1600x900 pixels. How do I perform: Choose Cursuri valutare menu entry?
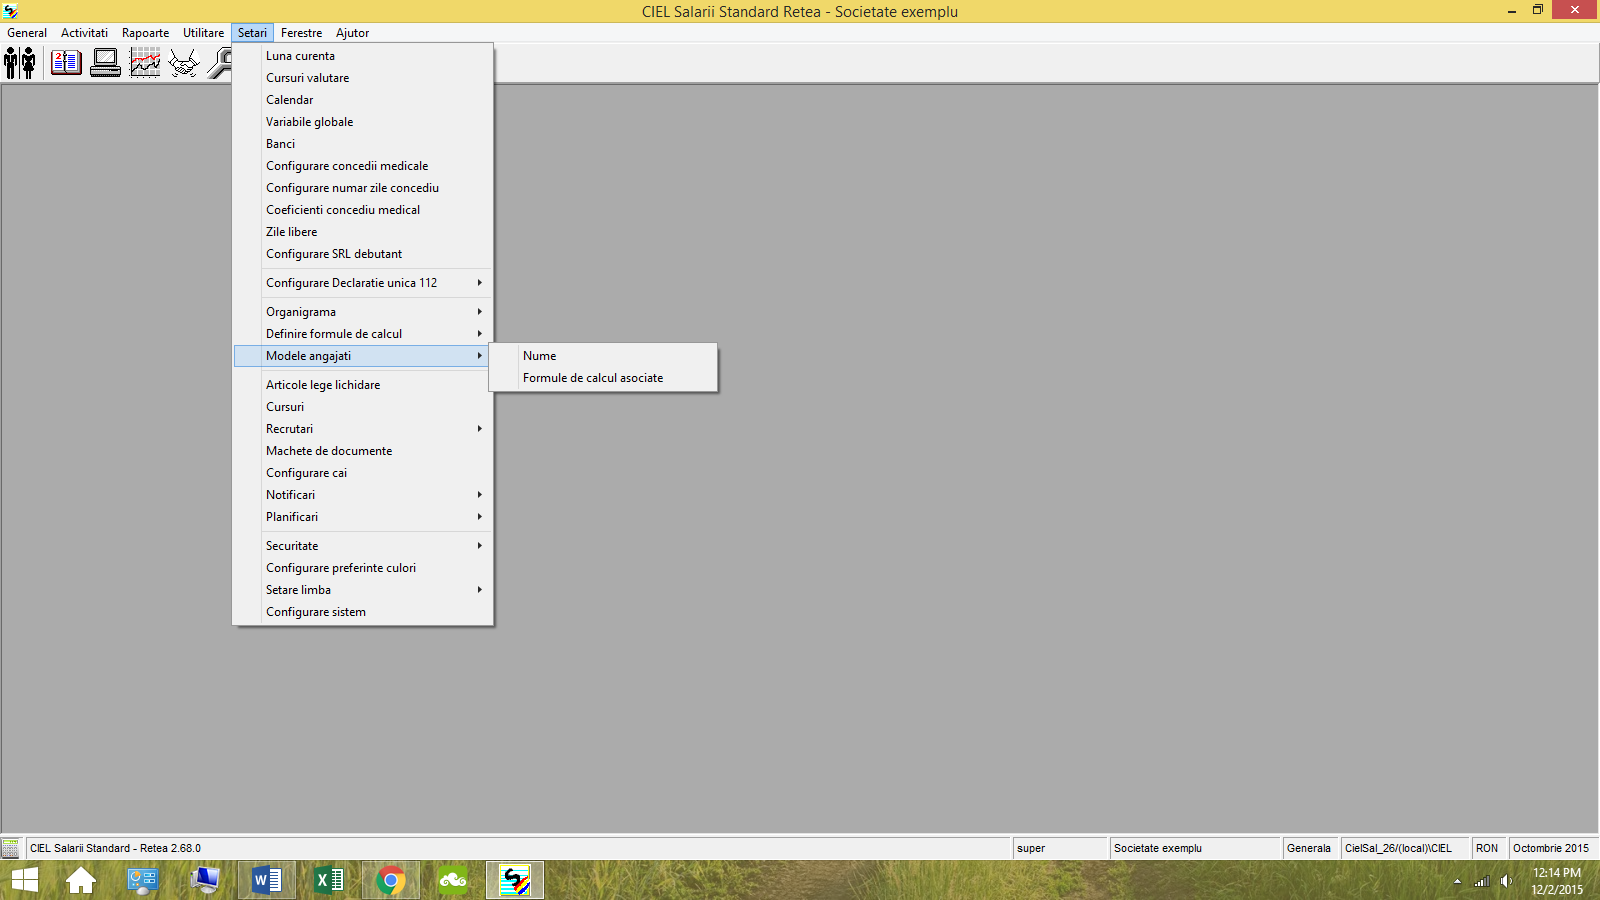(363, 78)
